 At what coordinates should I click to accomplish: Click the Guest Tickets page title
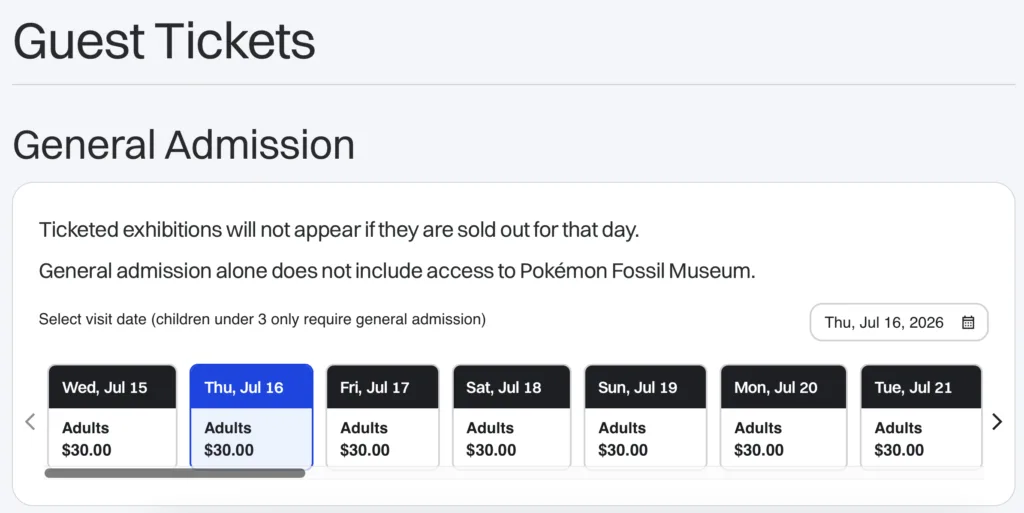click(x=164, y=41)
